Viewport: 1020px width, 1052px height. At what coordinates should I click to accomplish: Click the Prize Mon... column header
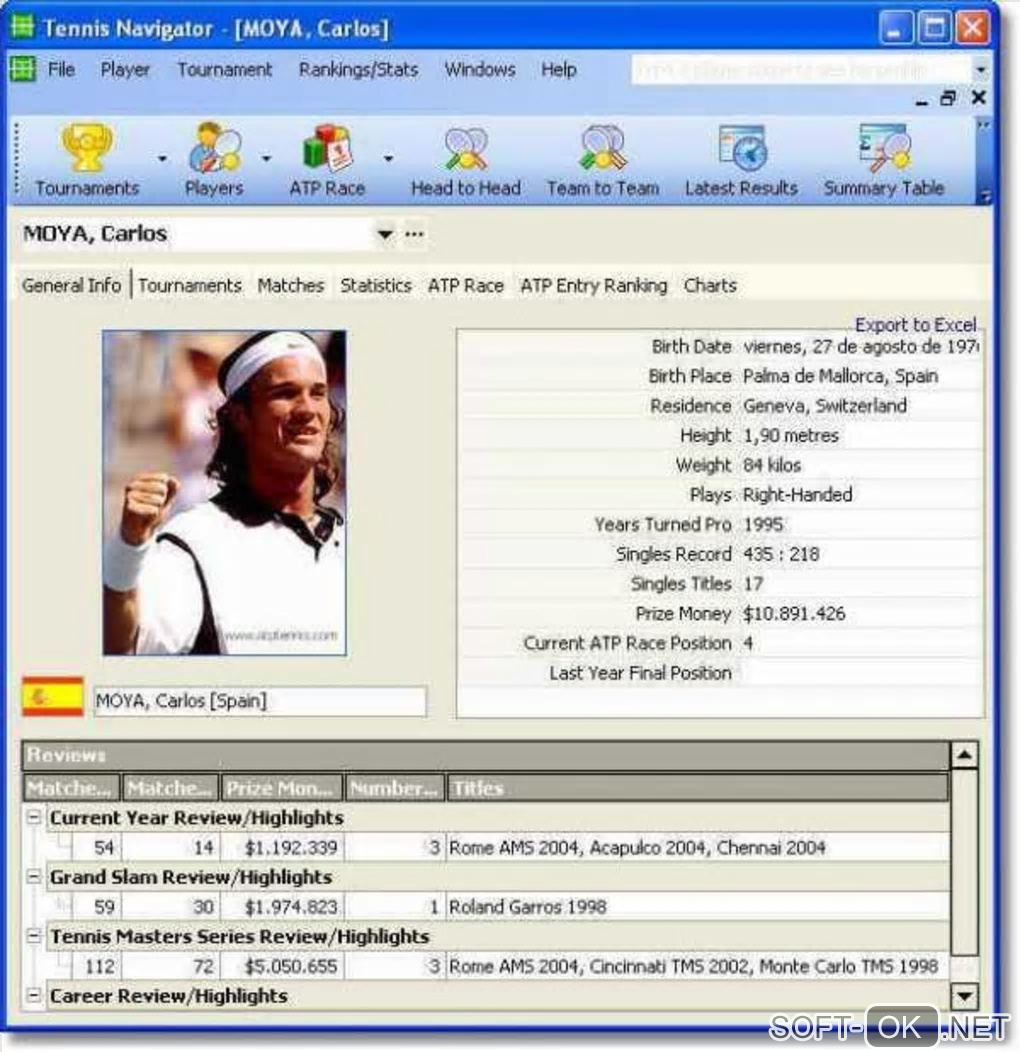pyautogui.click(x=282, y=788)
